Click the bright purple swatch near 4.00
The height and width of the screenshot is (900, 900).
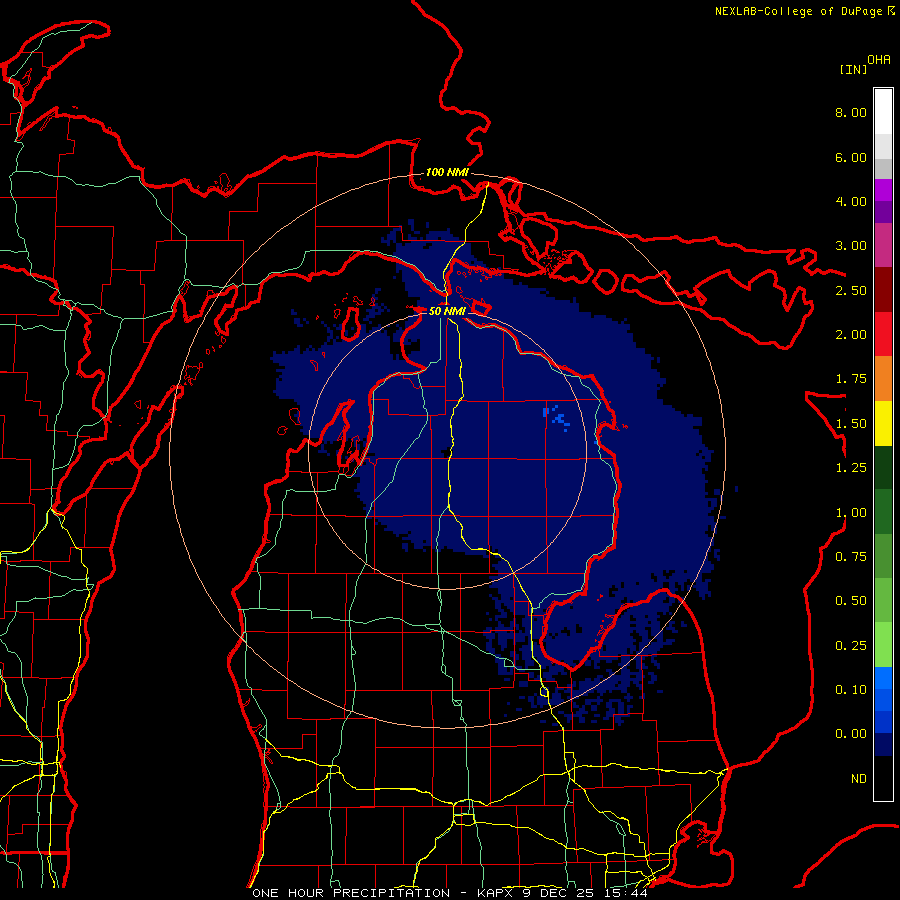tap(883, 190)
